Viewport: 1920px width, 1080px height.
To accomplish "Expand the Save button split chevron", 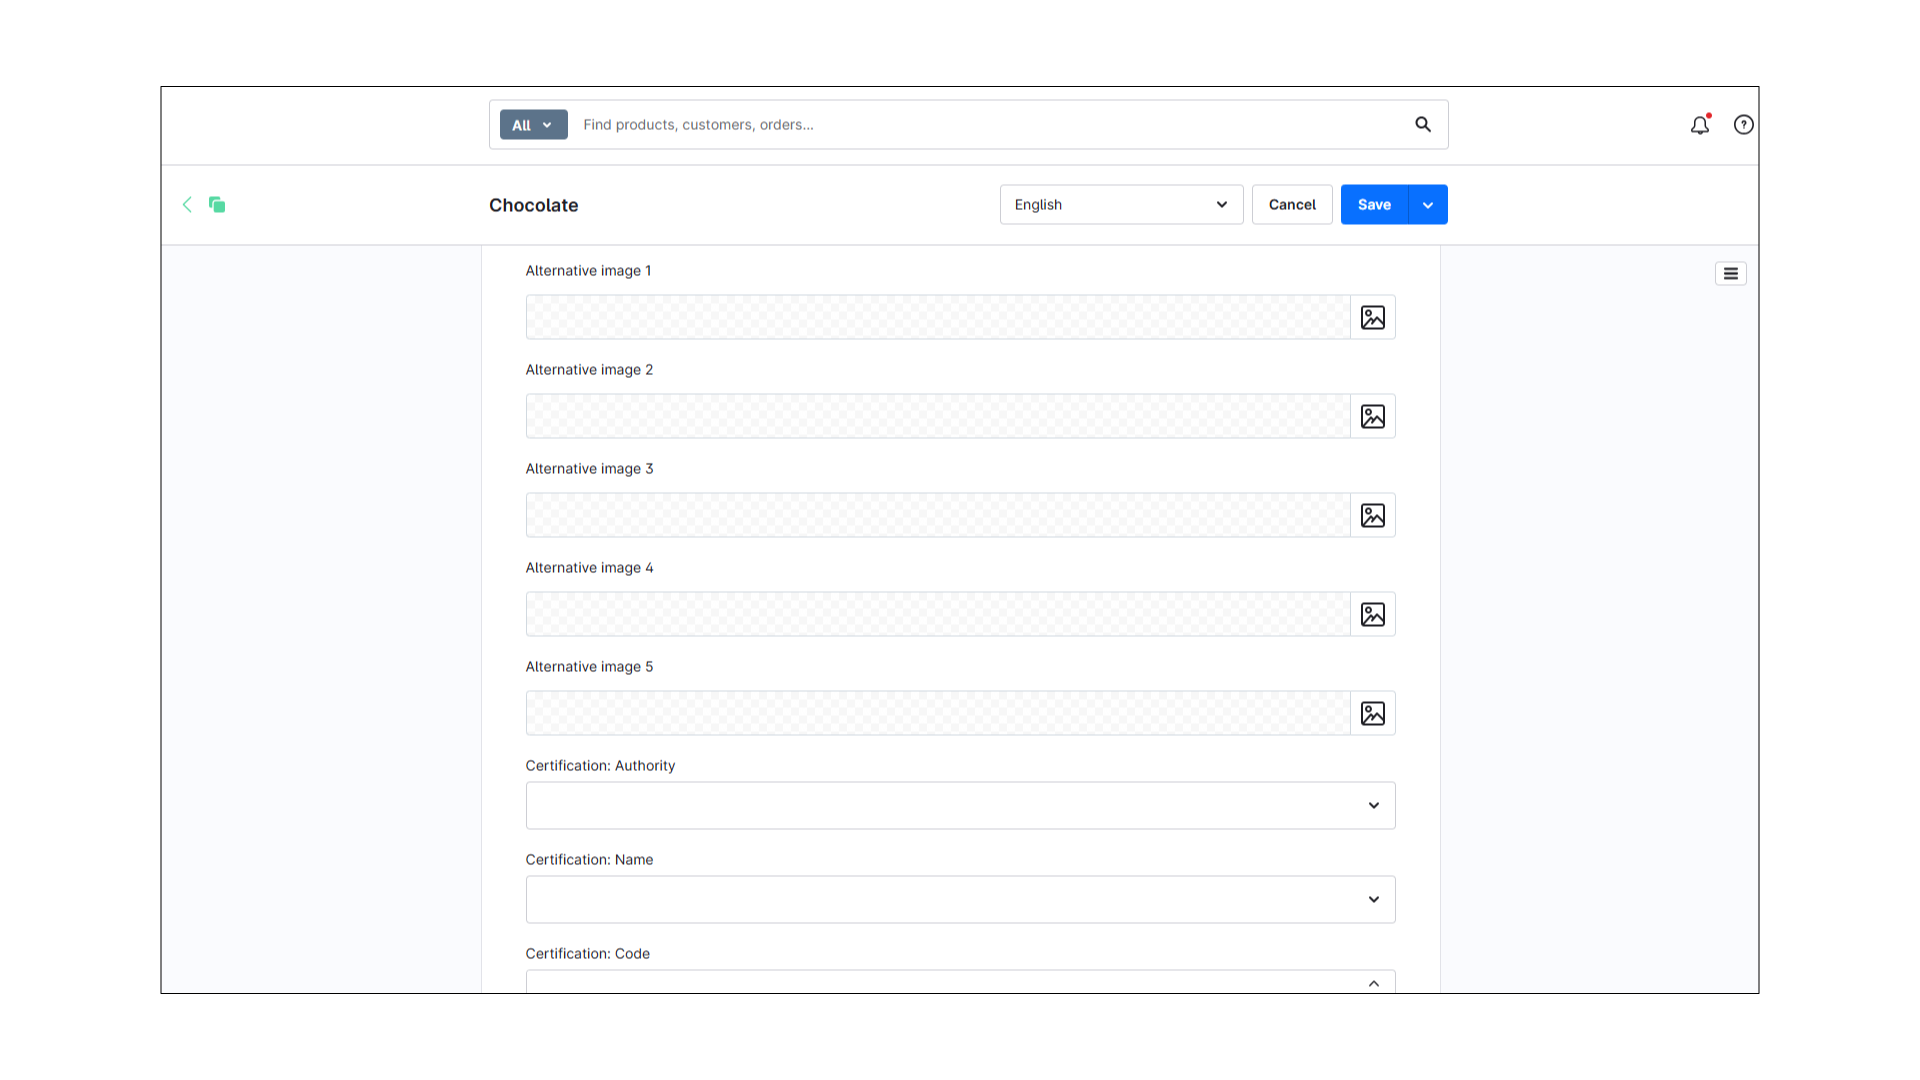I will 1427,204.
